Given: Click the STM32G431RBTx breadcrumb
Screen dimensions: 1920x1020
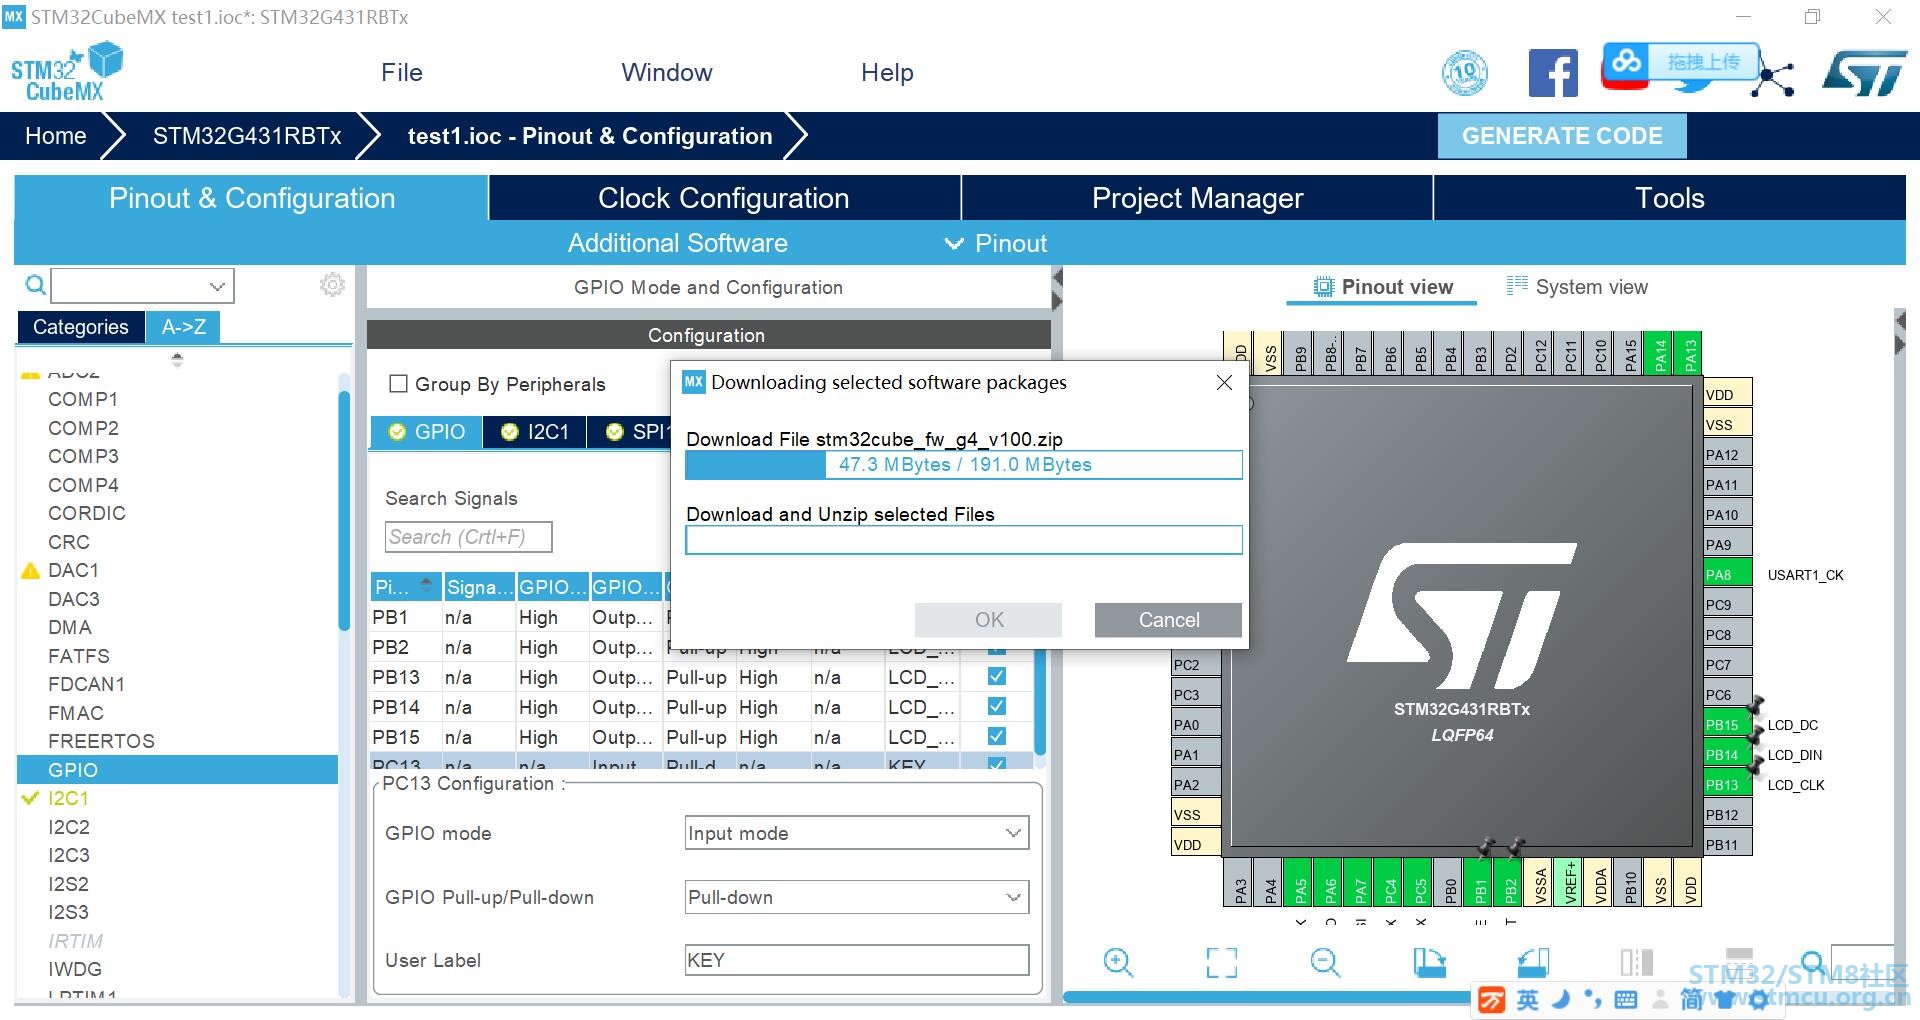Looking at the screenshot, I should pyautogui.click(x=247, y=136).
